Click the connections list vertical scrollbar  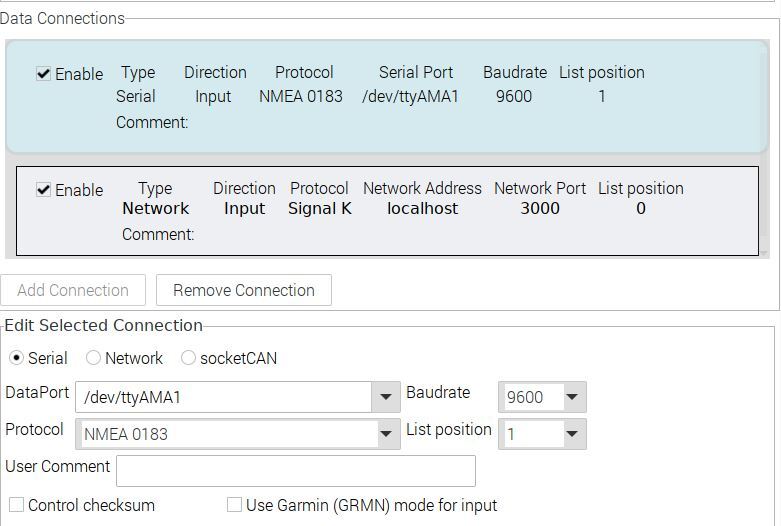click(765, 149)
